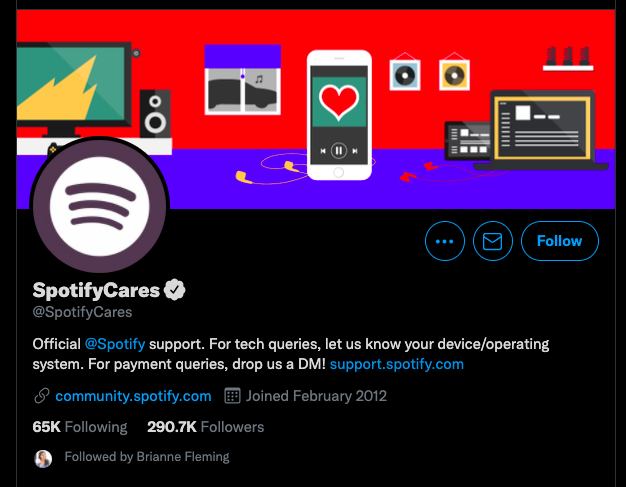Open the three-dot more options menu
Screen dimensions: 626x487
(445, 241)
